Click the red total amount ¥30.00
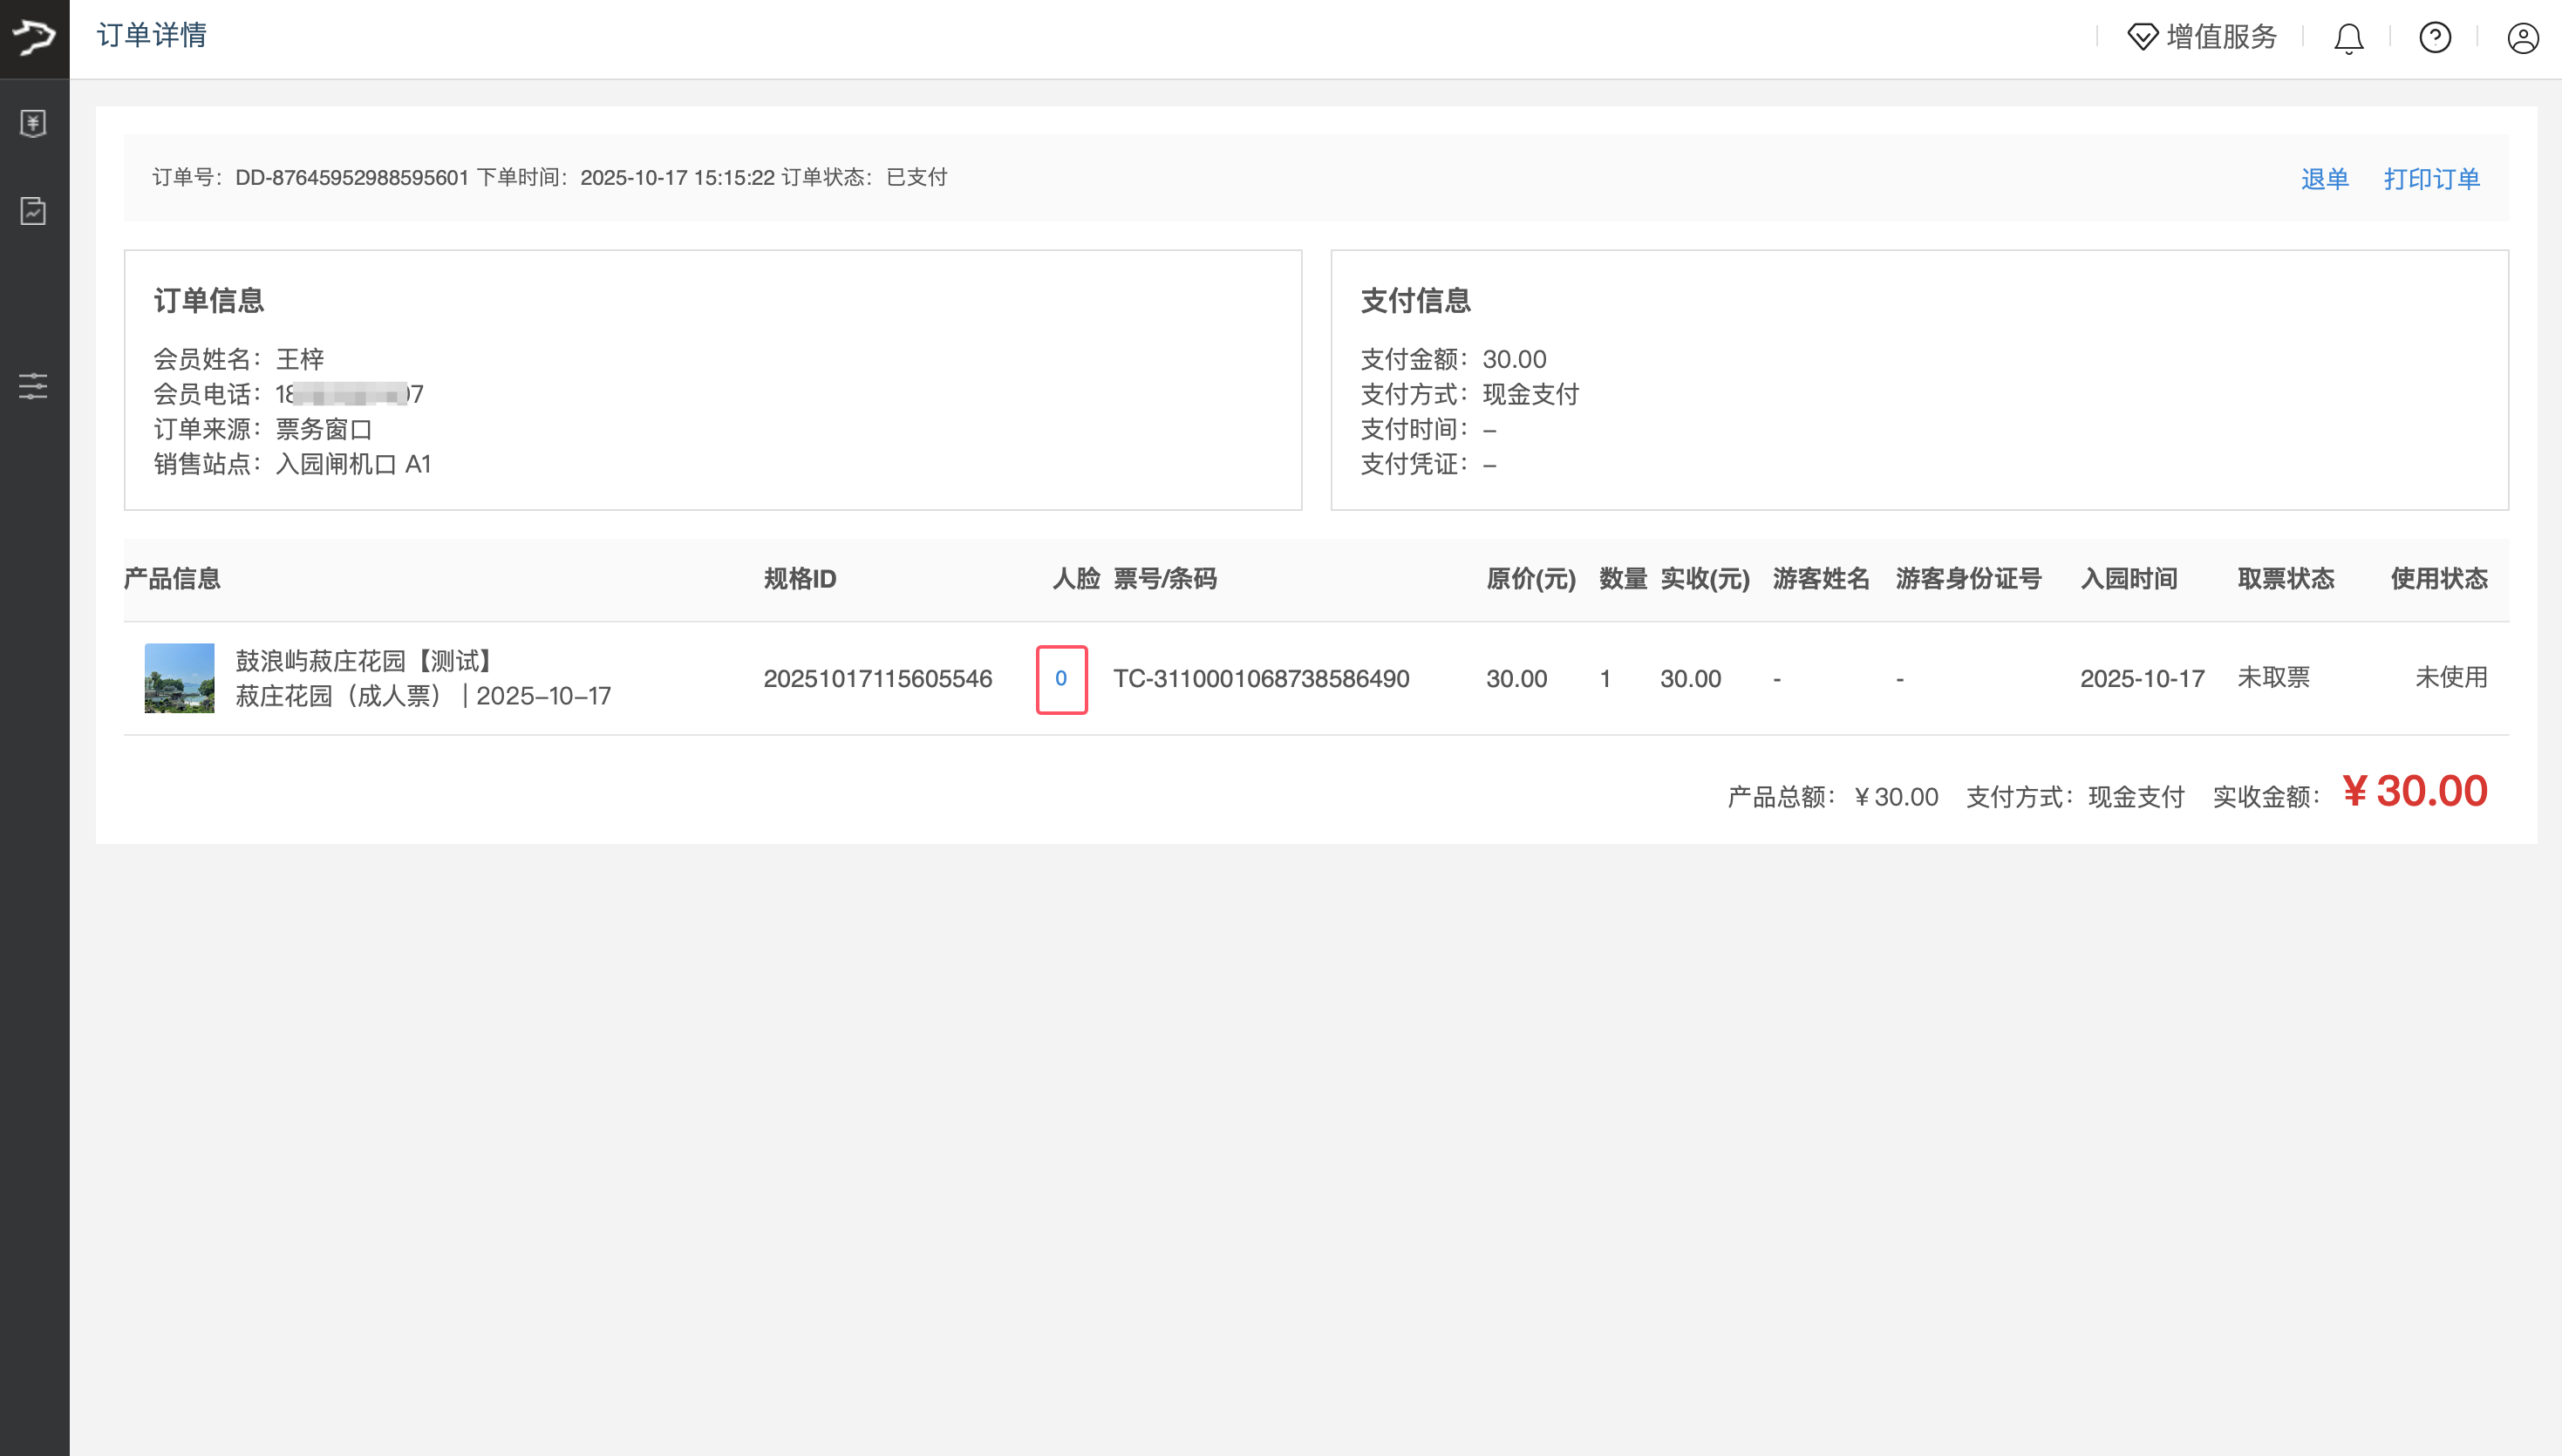Viewport: 2562px width, 1456px height. (2416, 791)
